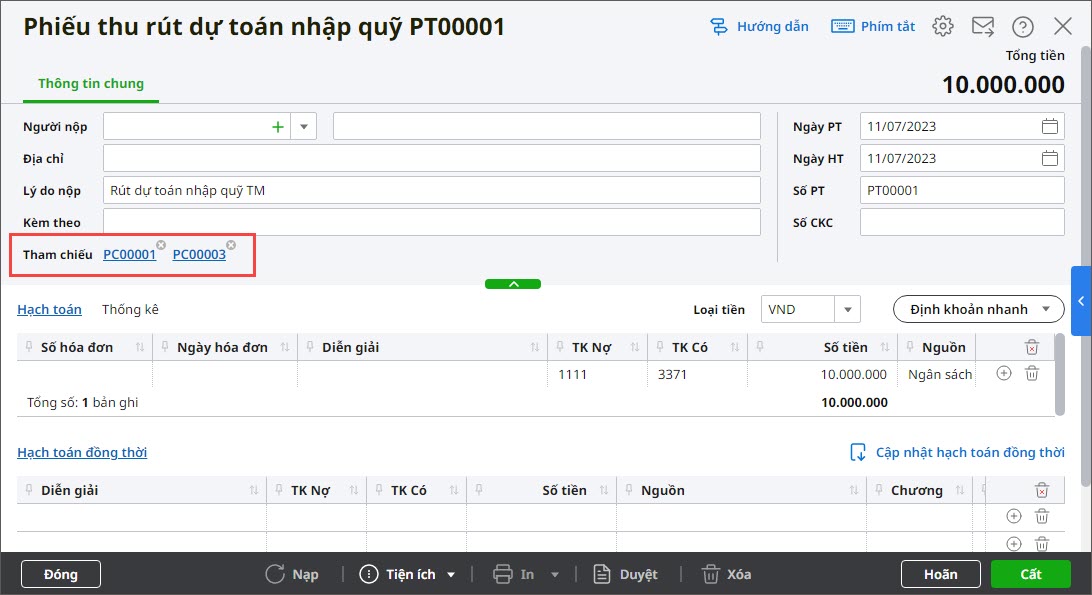Screen dimensions: 1092x595
Task: Open Phím tắt keyboard shortcuts
Action: (873, 26)
